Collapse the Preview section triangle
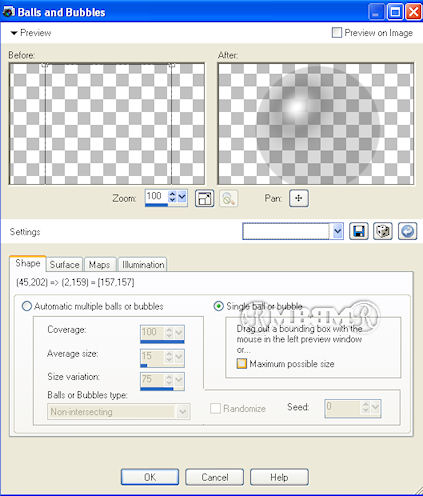Image resolution: width=423 pixels, height=496 pixels. [14, 33]
